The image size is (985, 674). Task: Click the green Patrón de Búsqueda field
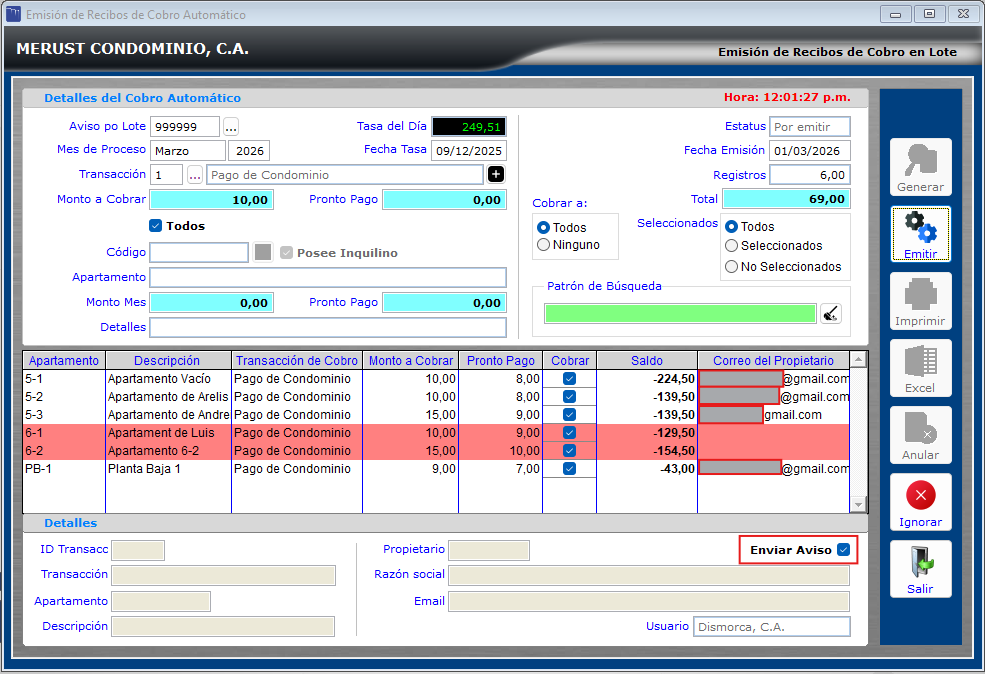[x=680, y=314]
